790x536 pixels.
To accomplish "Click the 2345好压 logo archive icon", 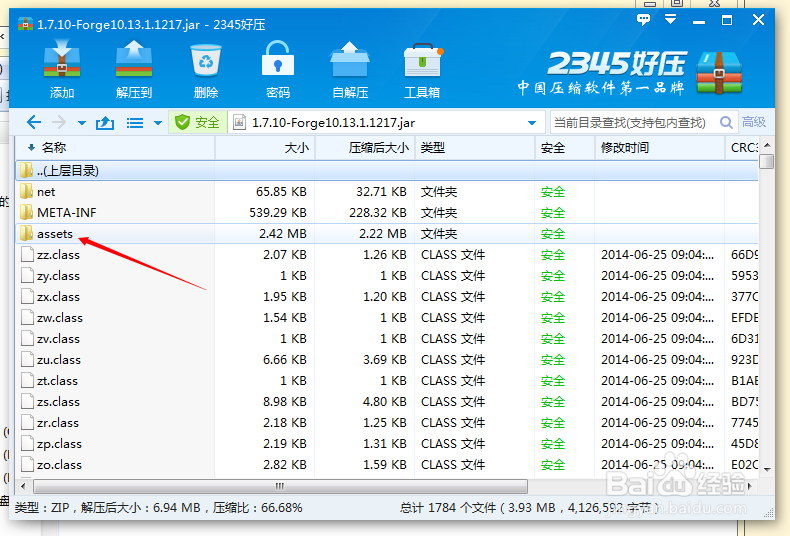I will tap(719, 73).
